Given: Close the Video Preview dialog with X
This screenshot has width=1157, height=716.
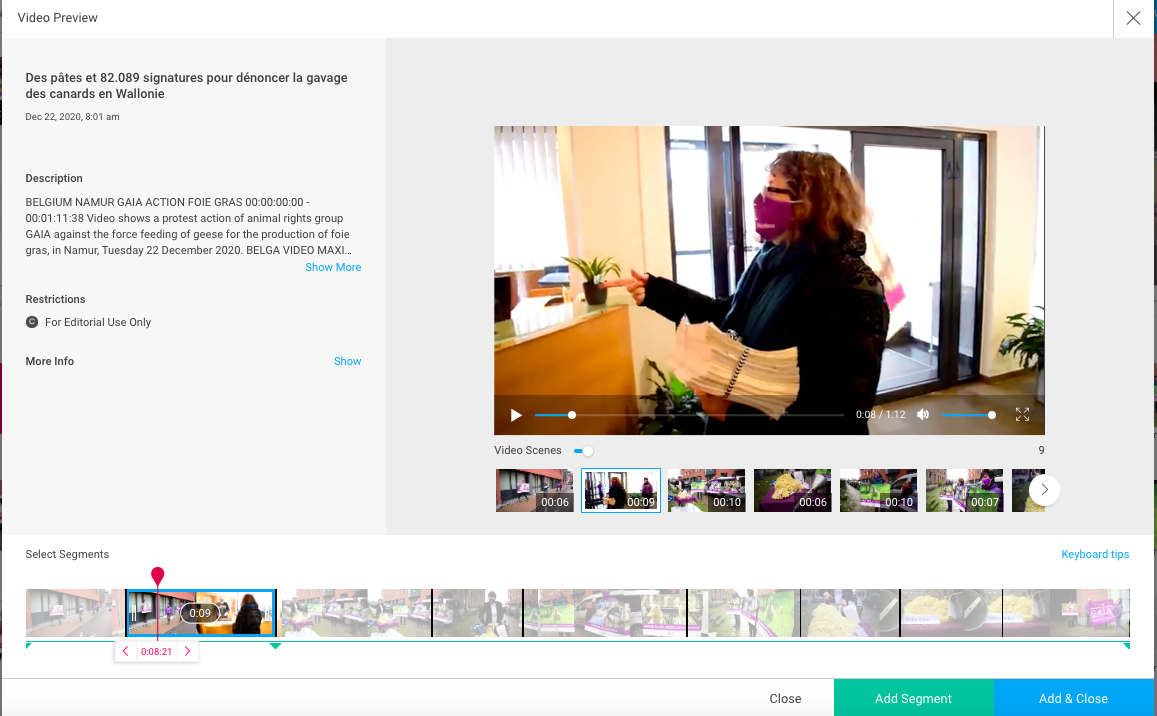Looking at the screenshot, I should [1133, 18].
